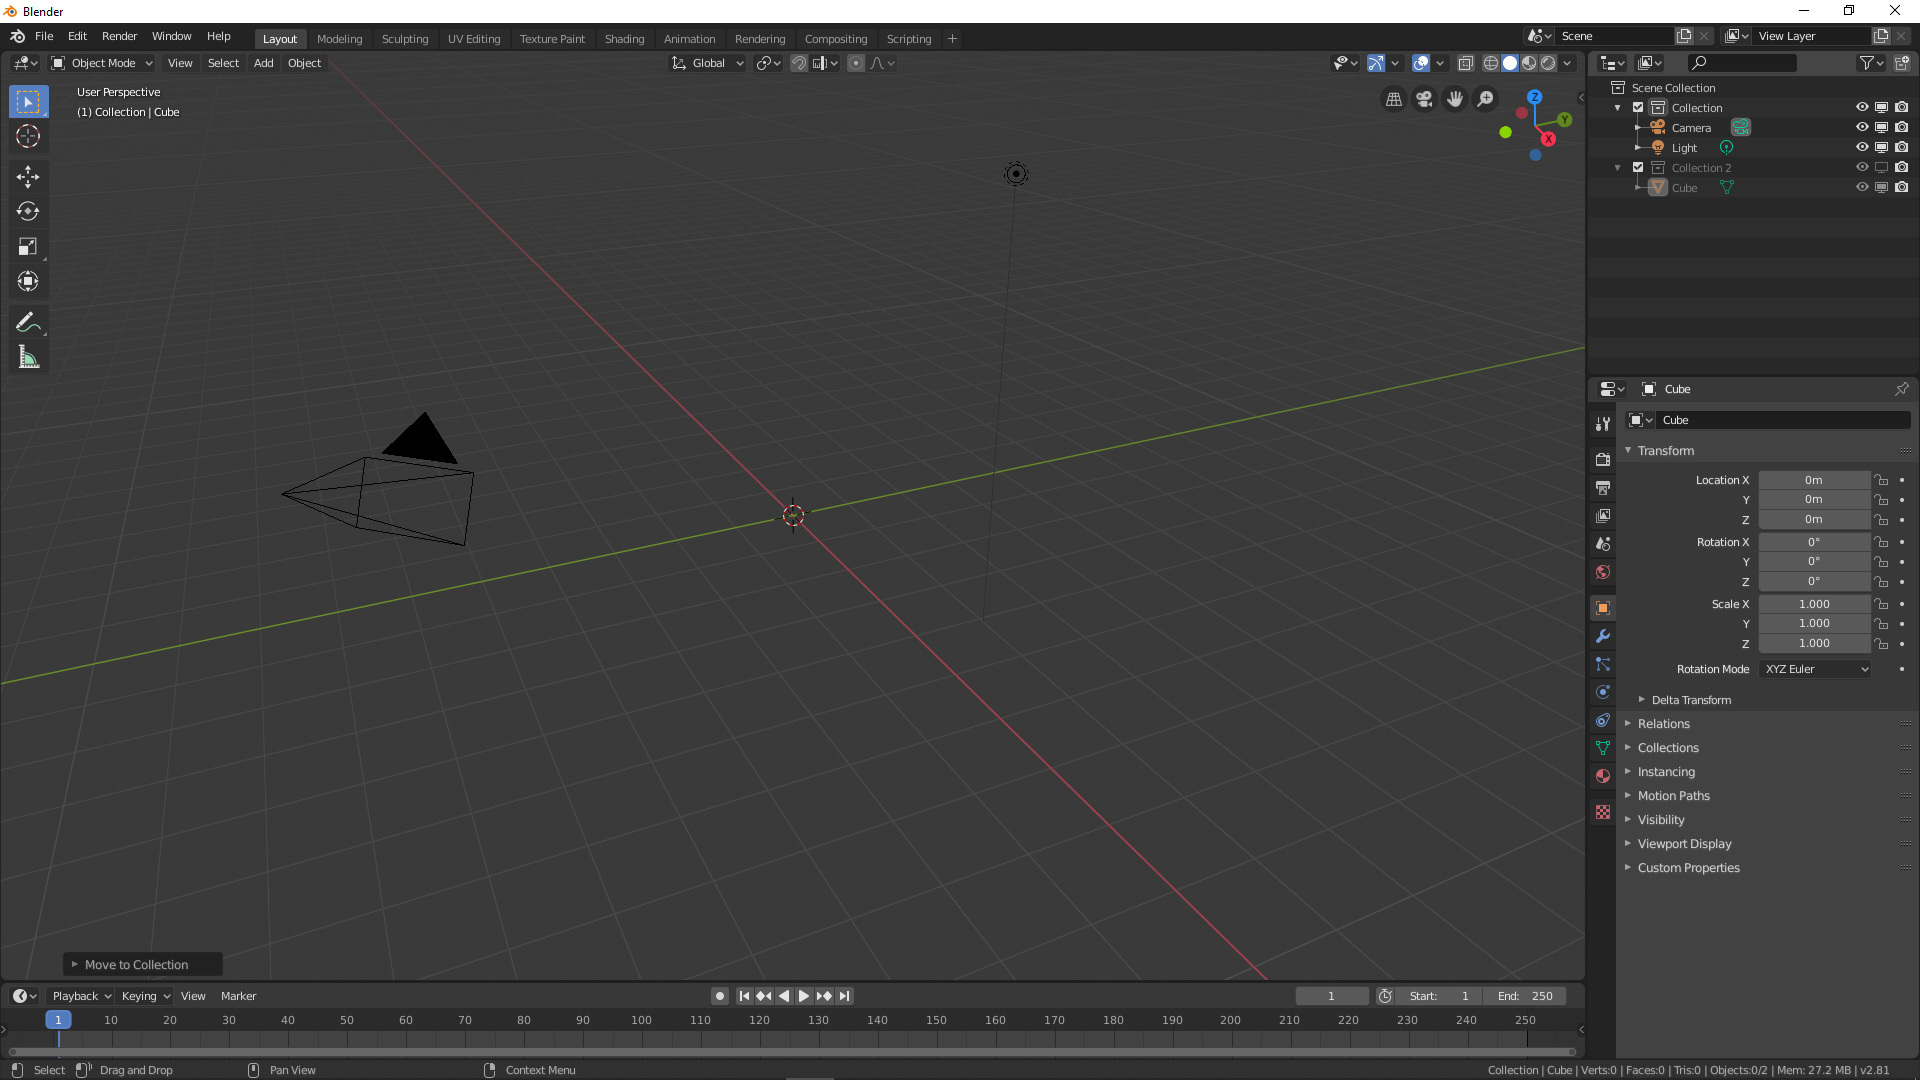The height and width of the screenshot is (1080, 1920).
Task: Click frame 100 on timeline ruler
Action: [x=641, y=1020]
